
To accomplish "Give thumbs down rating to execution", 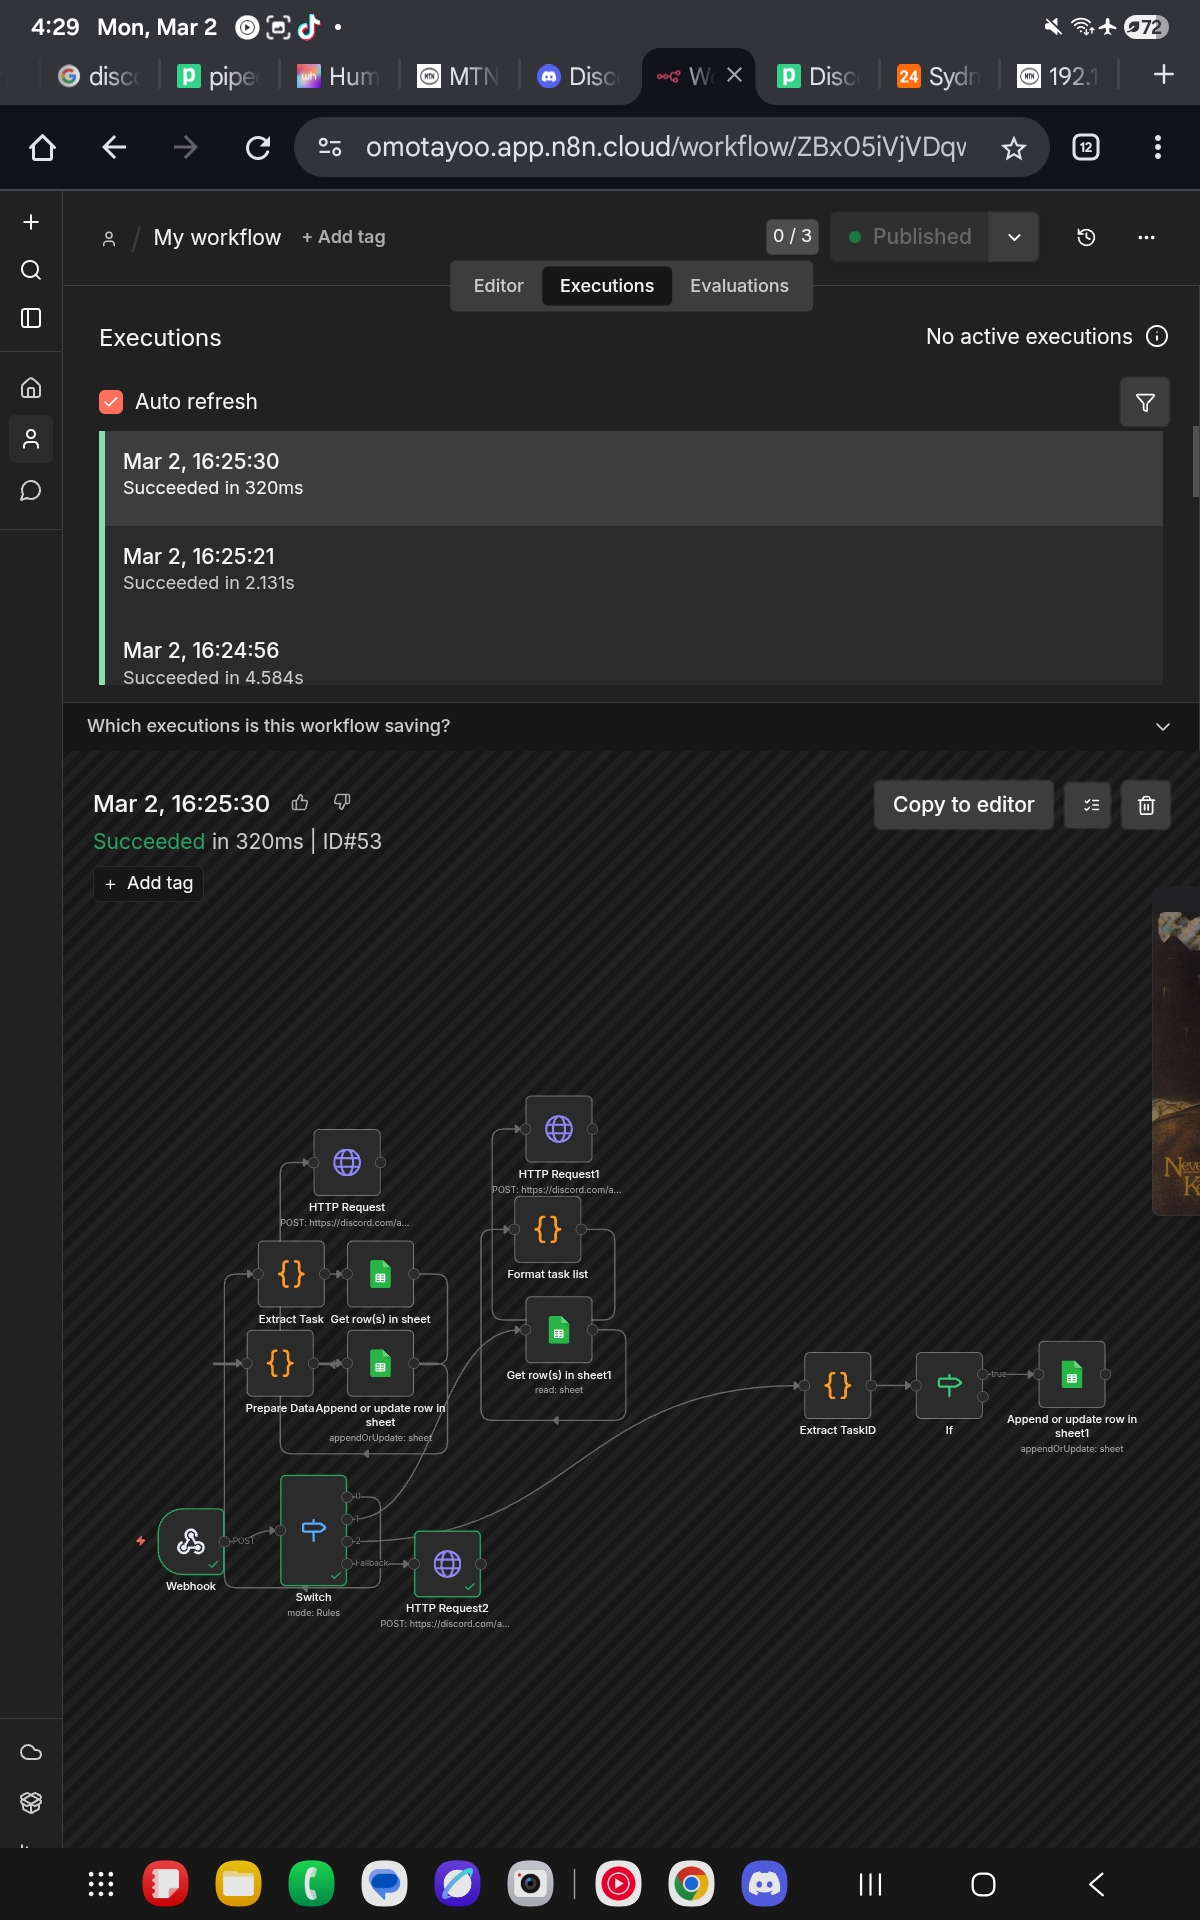I will [342, 802].
